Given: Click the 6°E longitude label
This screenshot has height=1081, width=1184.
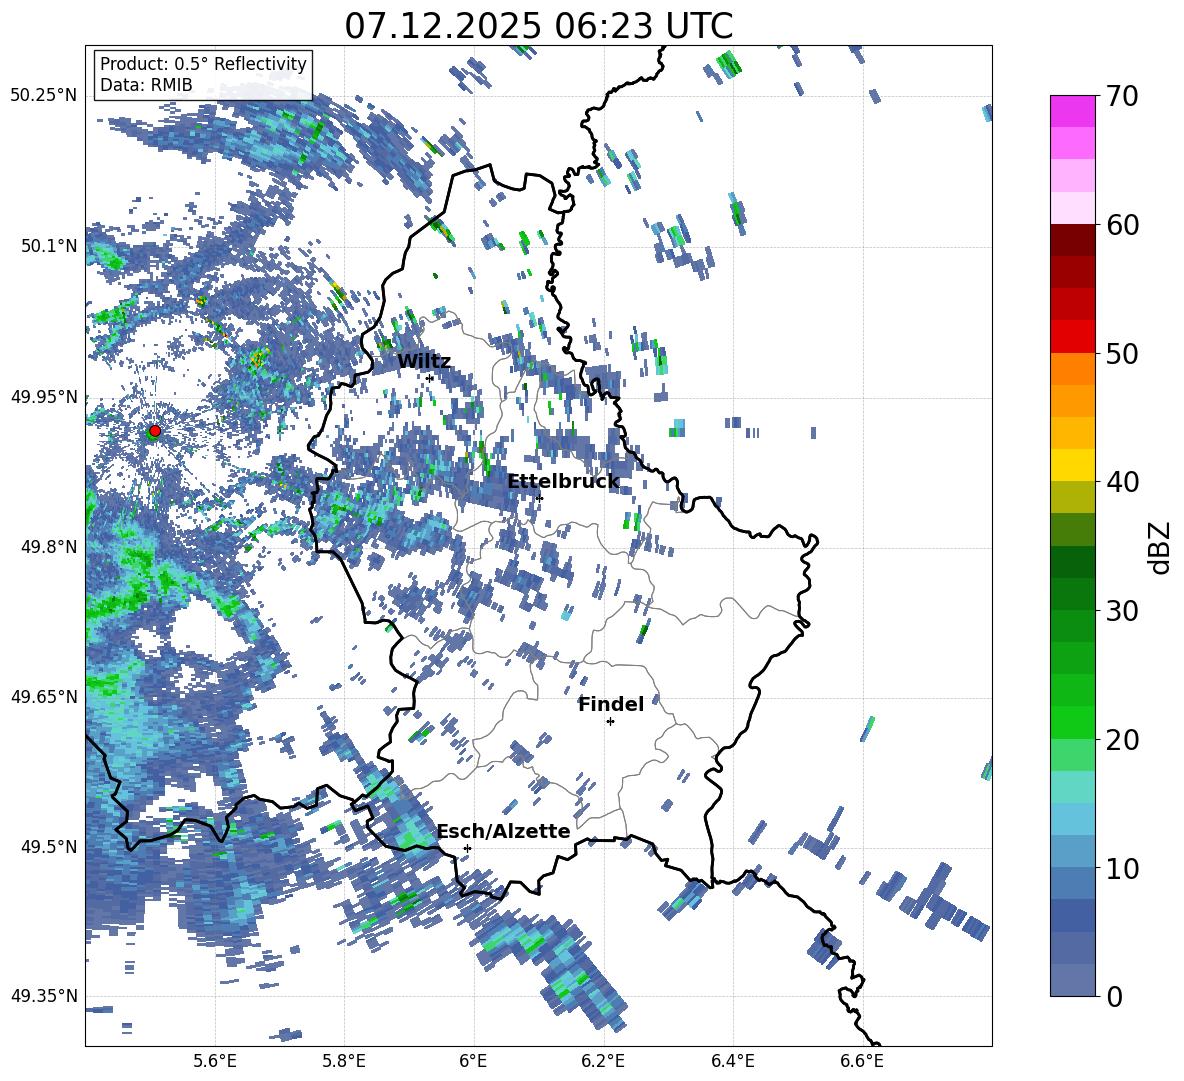Looking at the screenshot, I should (473, 1061).
